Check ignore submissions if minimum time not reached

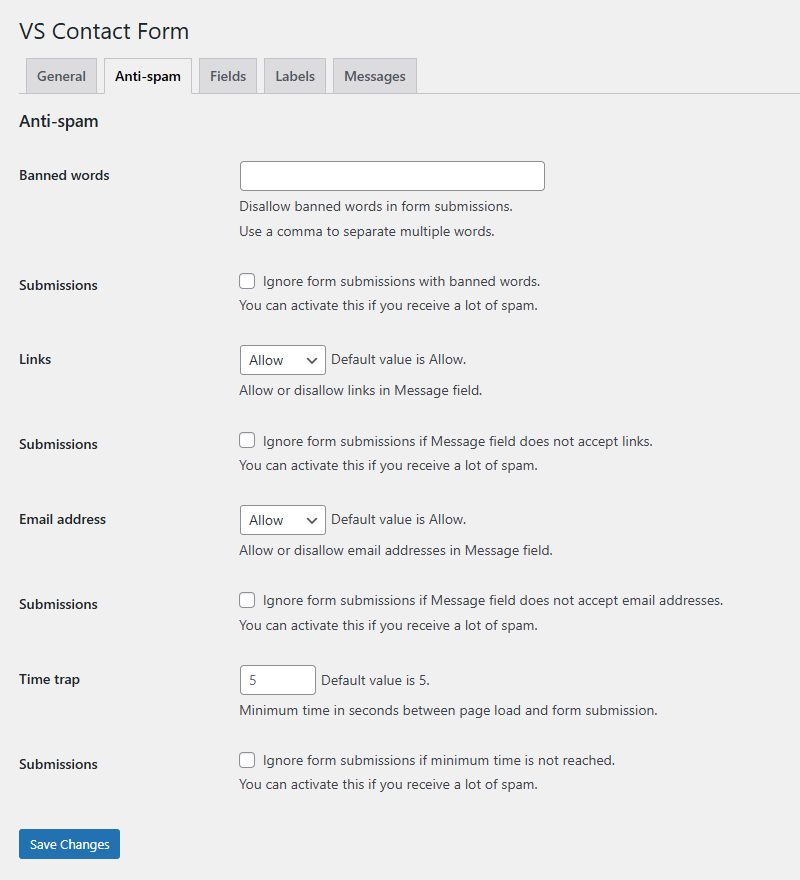click(x=247, y=760)
